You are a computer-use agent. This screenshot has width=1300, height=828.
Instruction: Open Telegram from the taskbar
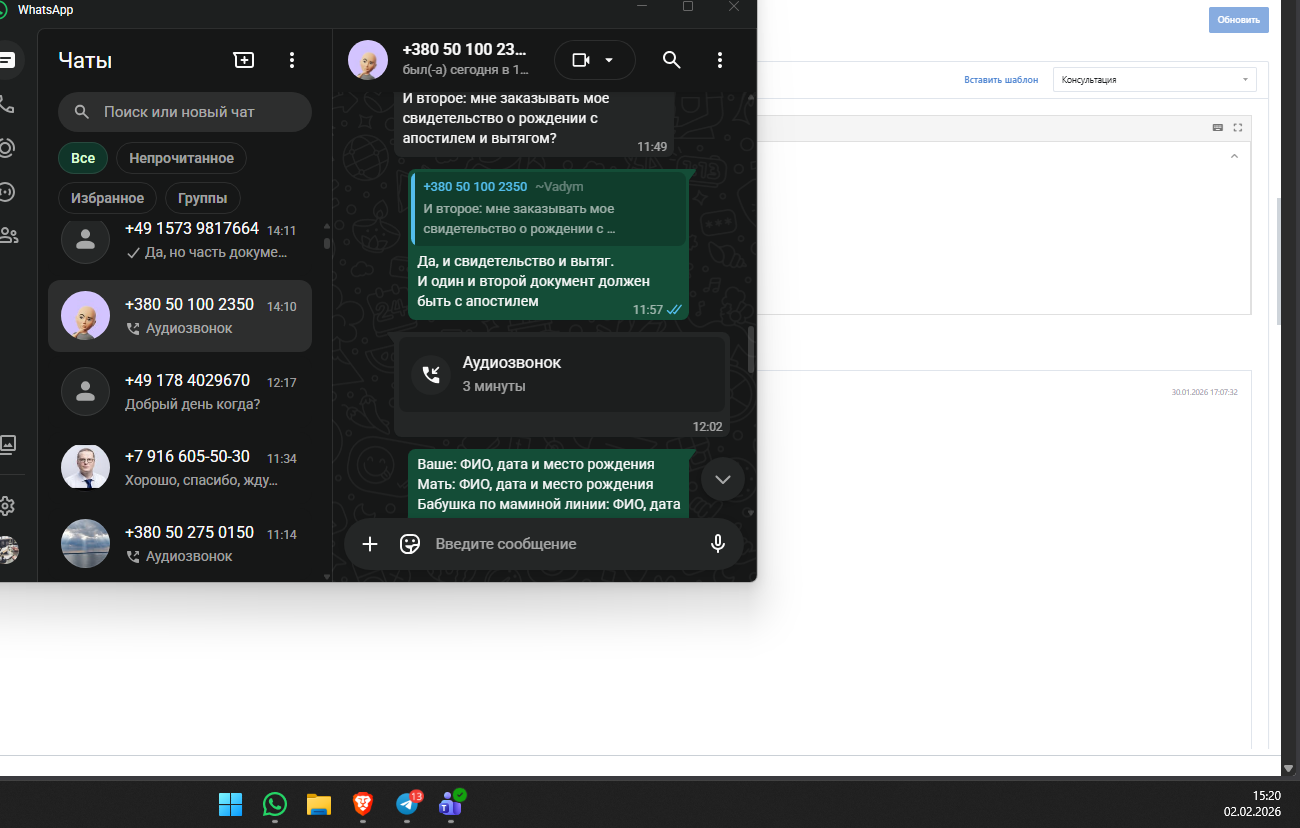[407, 803]
